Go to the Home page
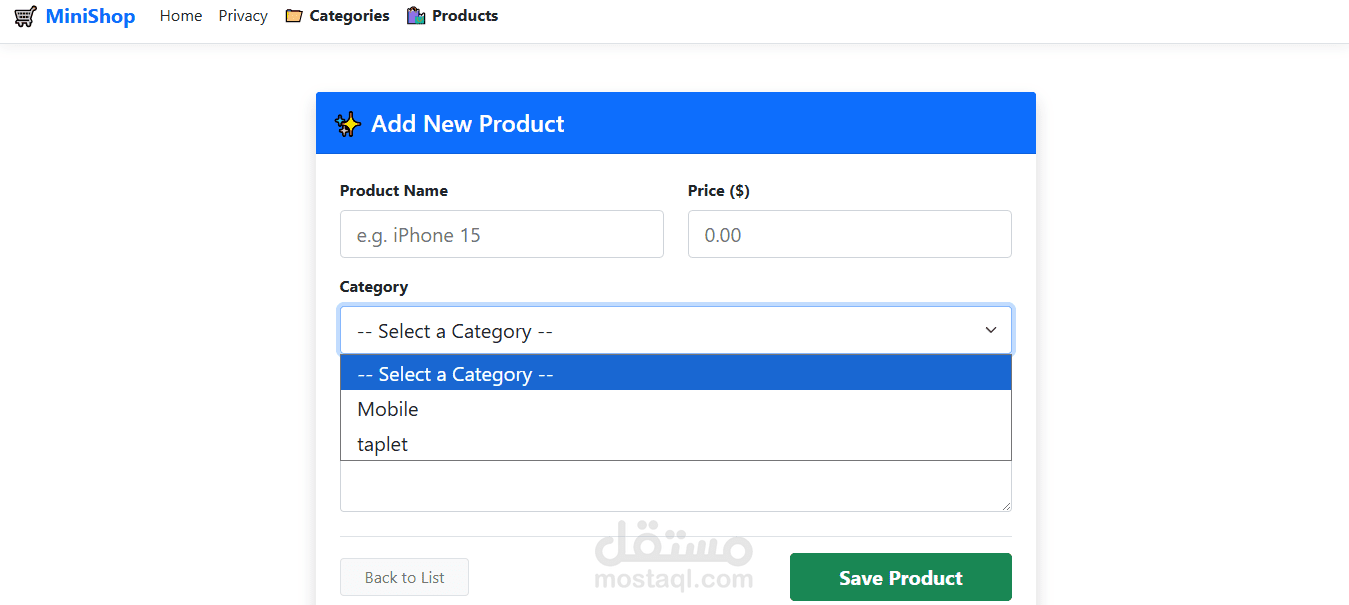Viewport: 1349px width, 605px height. [181, 16]
